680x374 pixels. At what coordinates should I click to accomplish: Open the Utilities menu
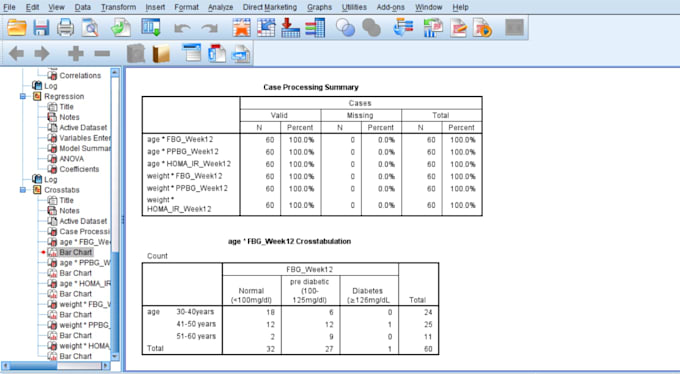[354, 7]
